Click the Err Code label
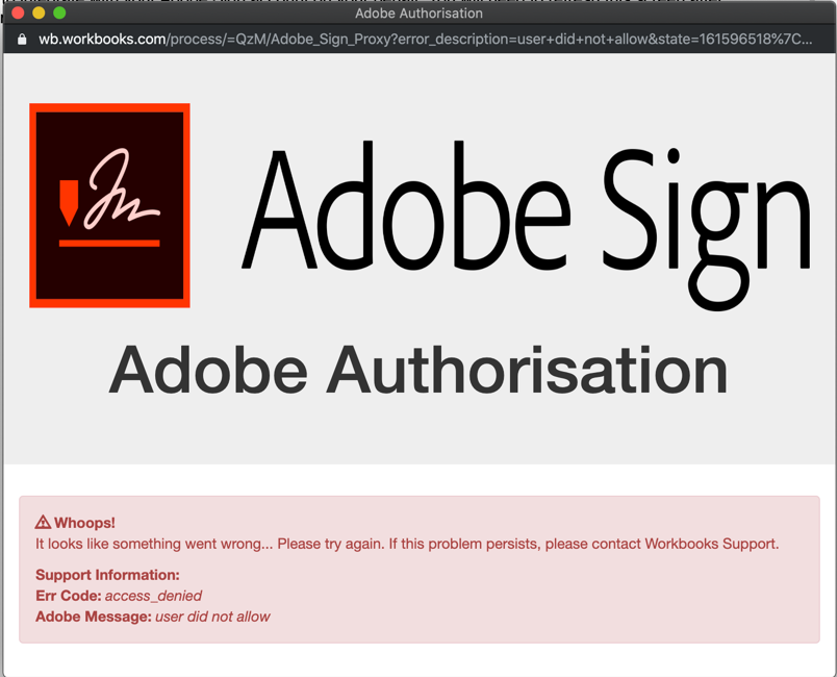 point(68,596)
